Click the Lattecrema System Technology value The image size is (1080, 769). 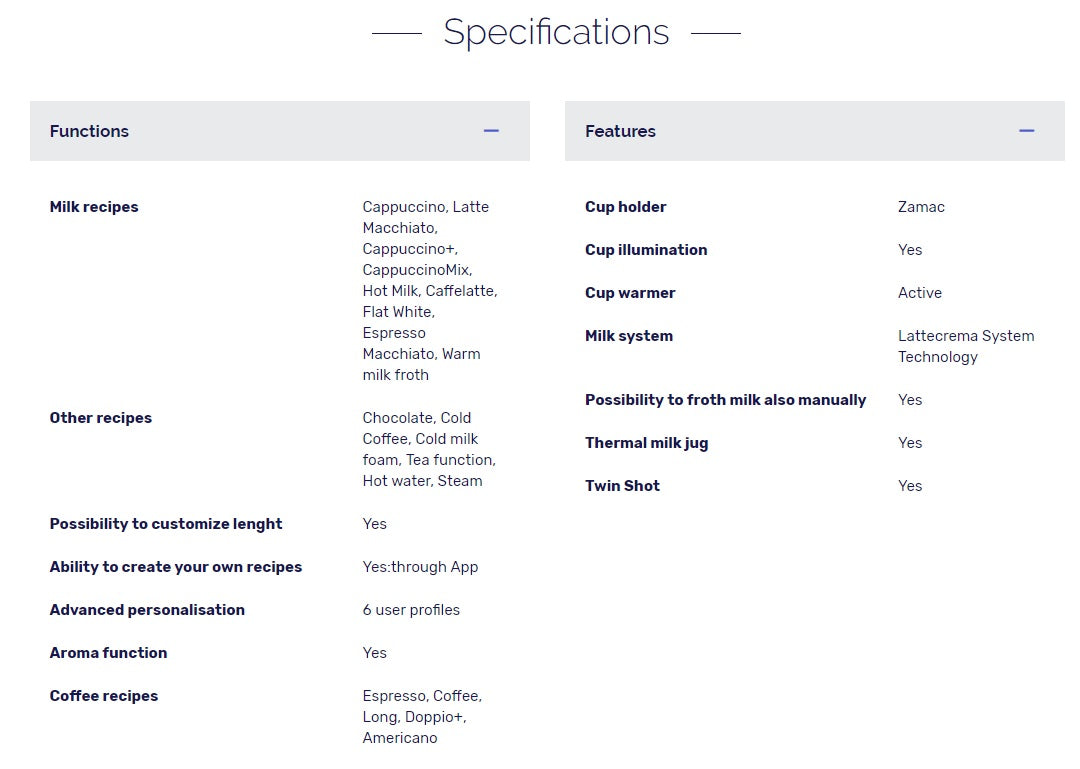point(965,346)
